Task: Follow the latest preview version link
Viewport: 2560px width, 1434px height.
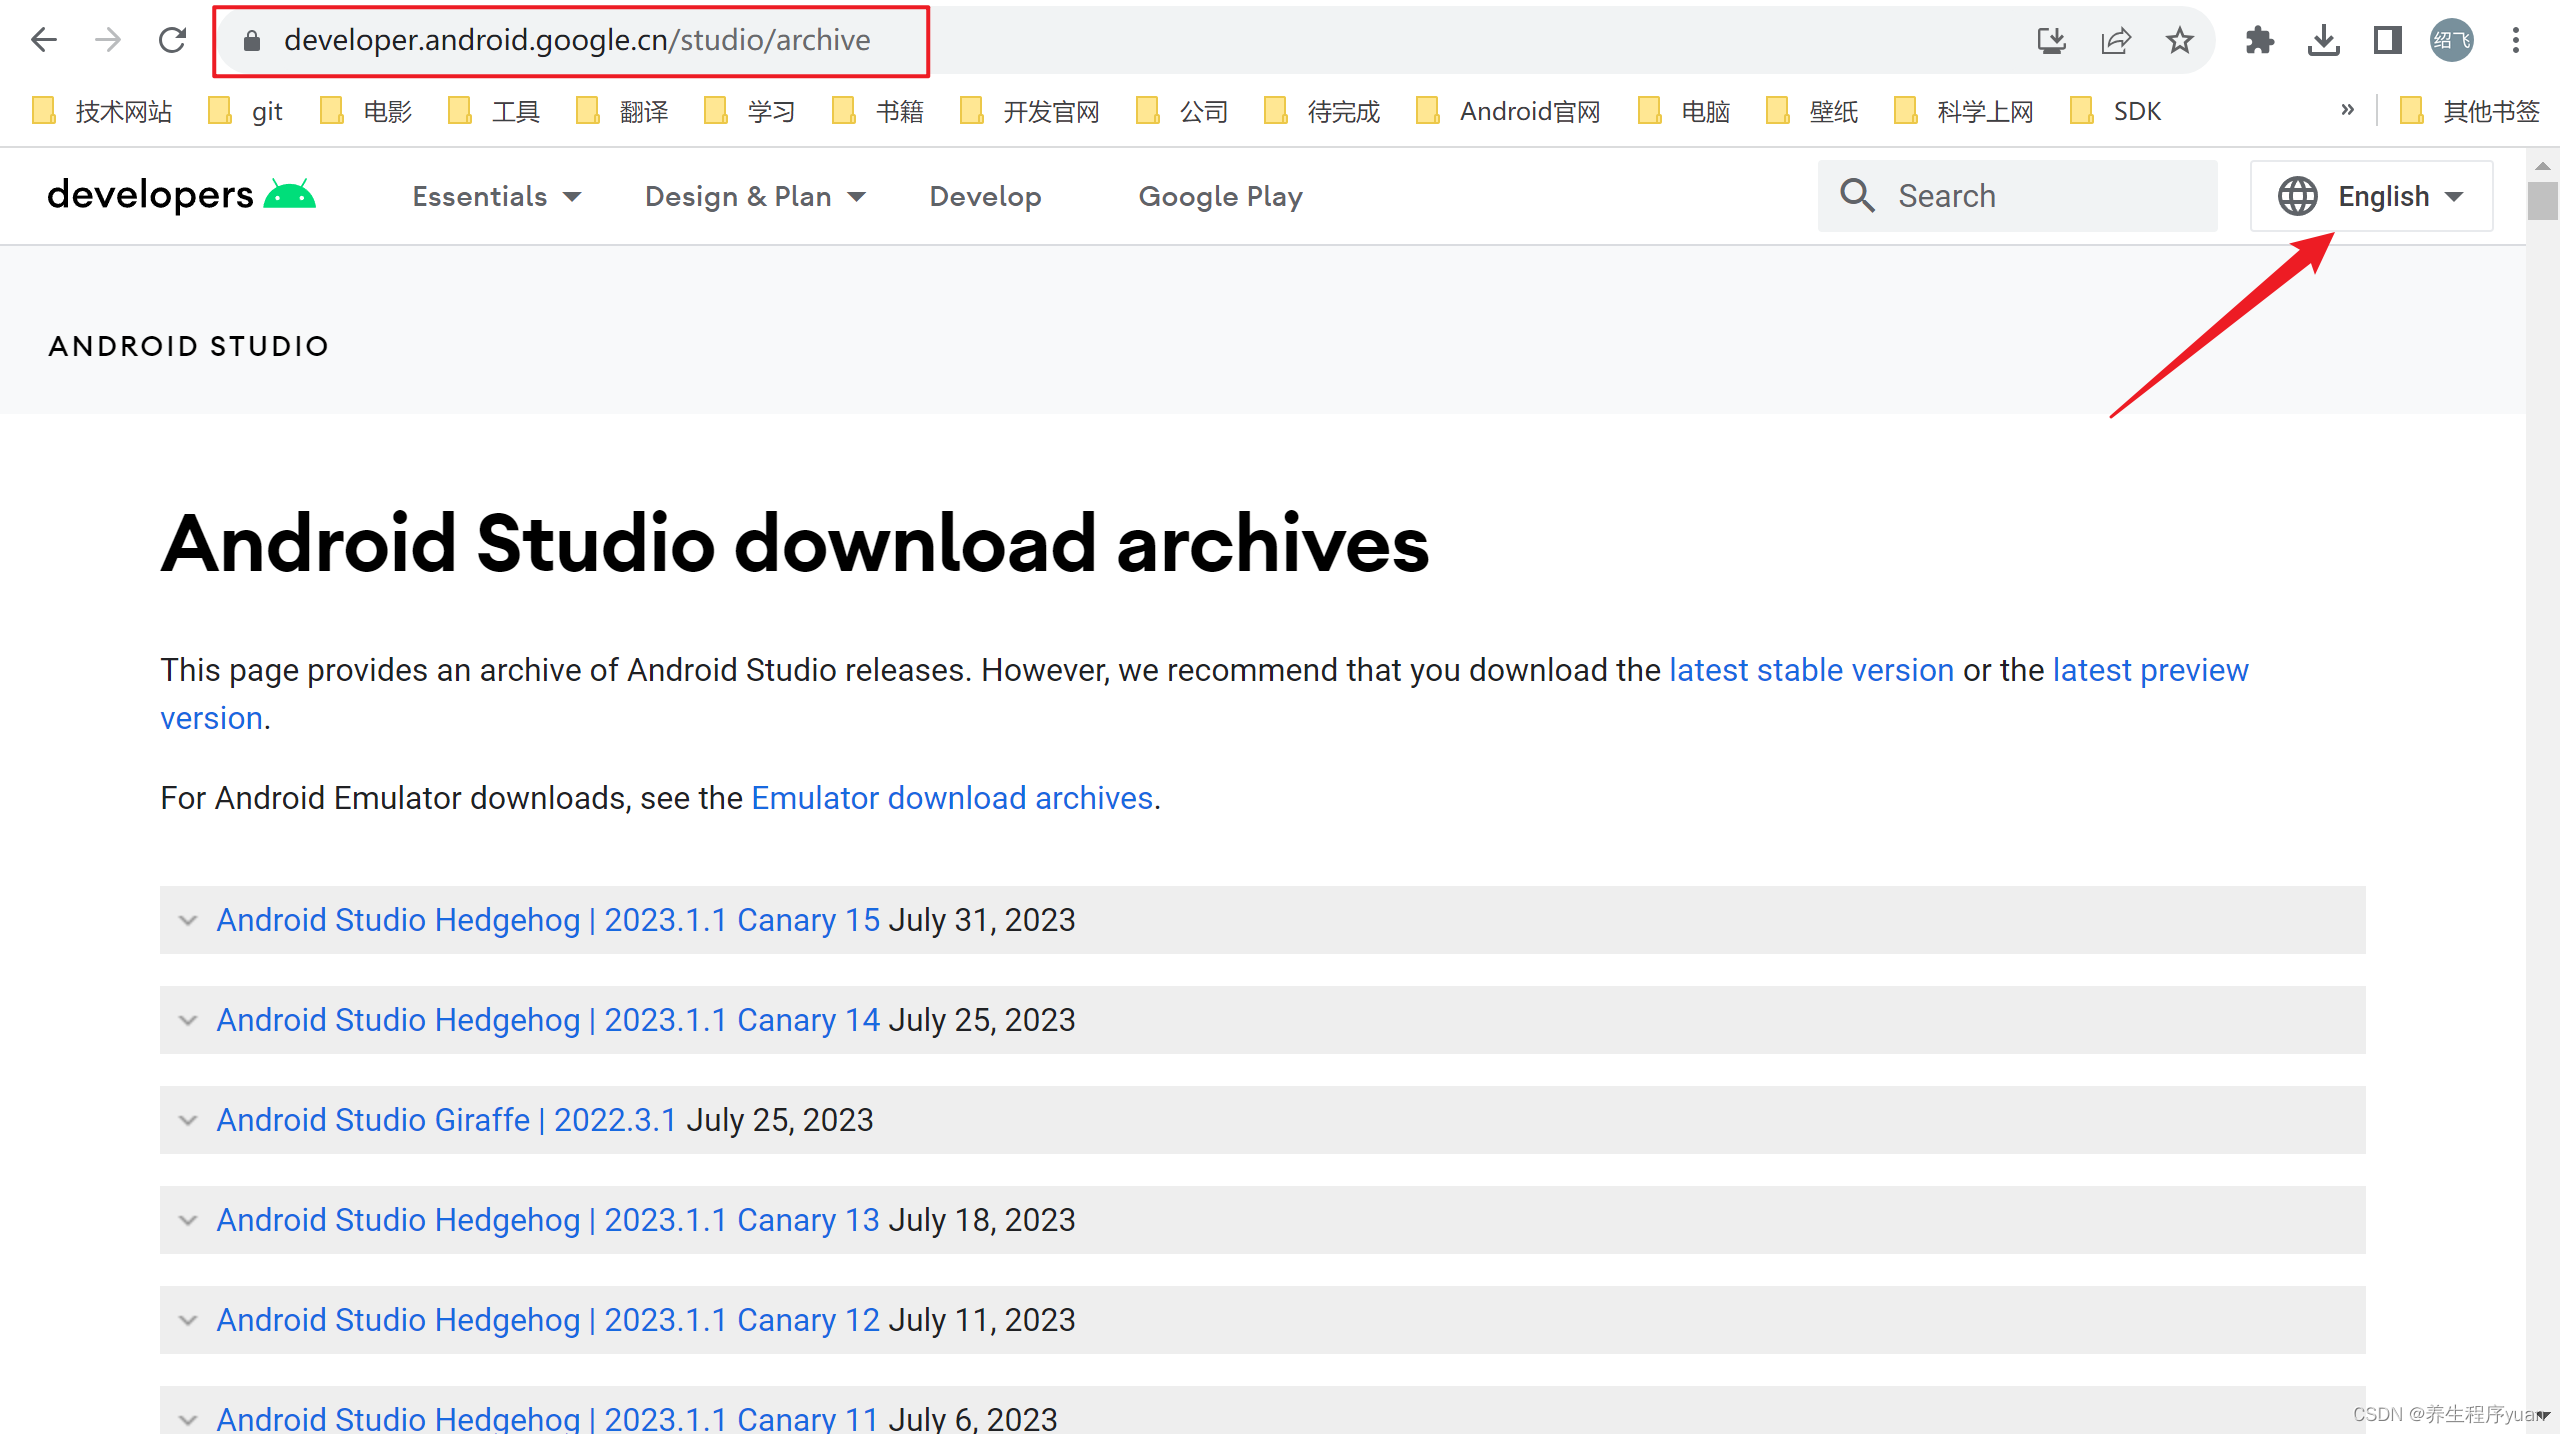Action: click(2150, 670)
